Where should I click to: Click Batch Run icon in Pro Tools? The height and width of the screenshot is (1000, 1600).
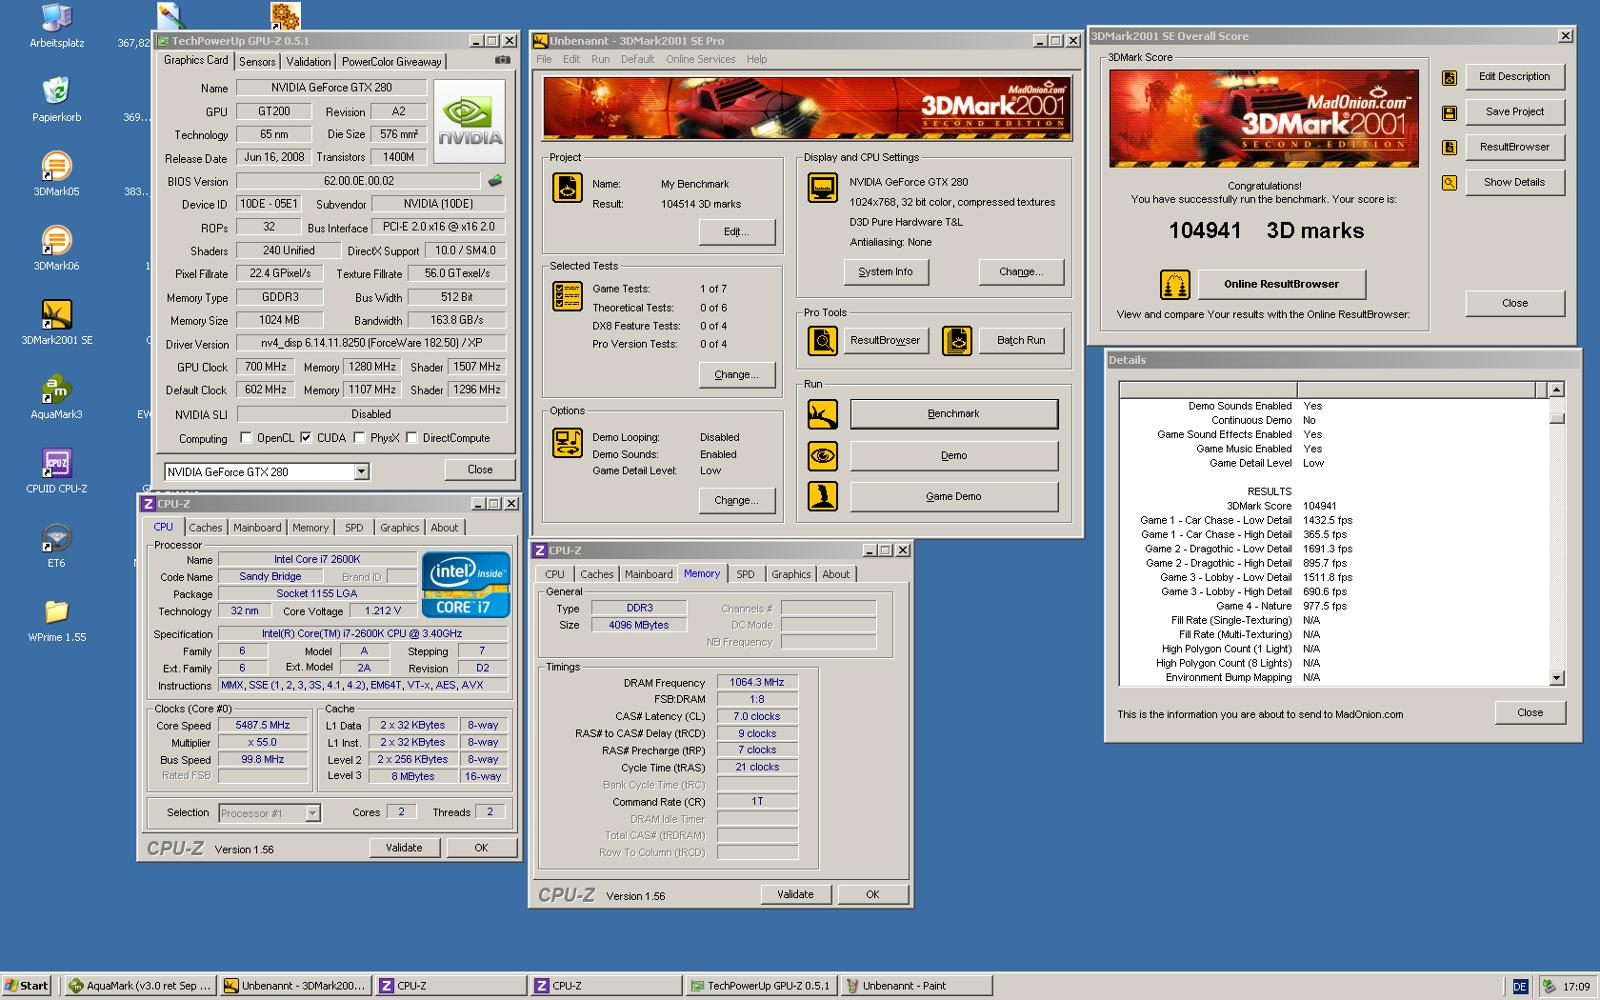click(x=957, y=341)
